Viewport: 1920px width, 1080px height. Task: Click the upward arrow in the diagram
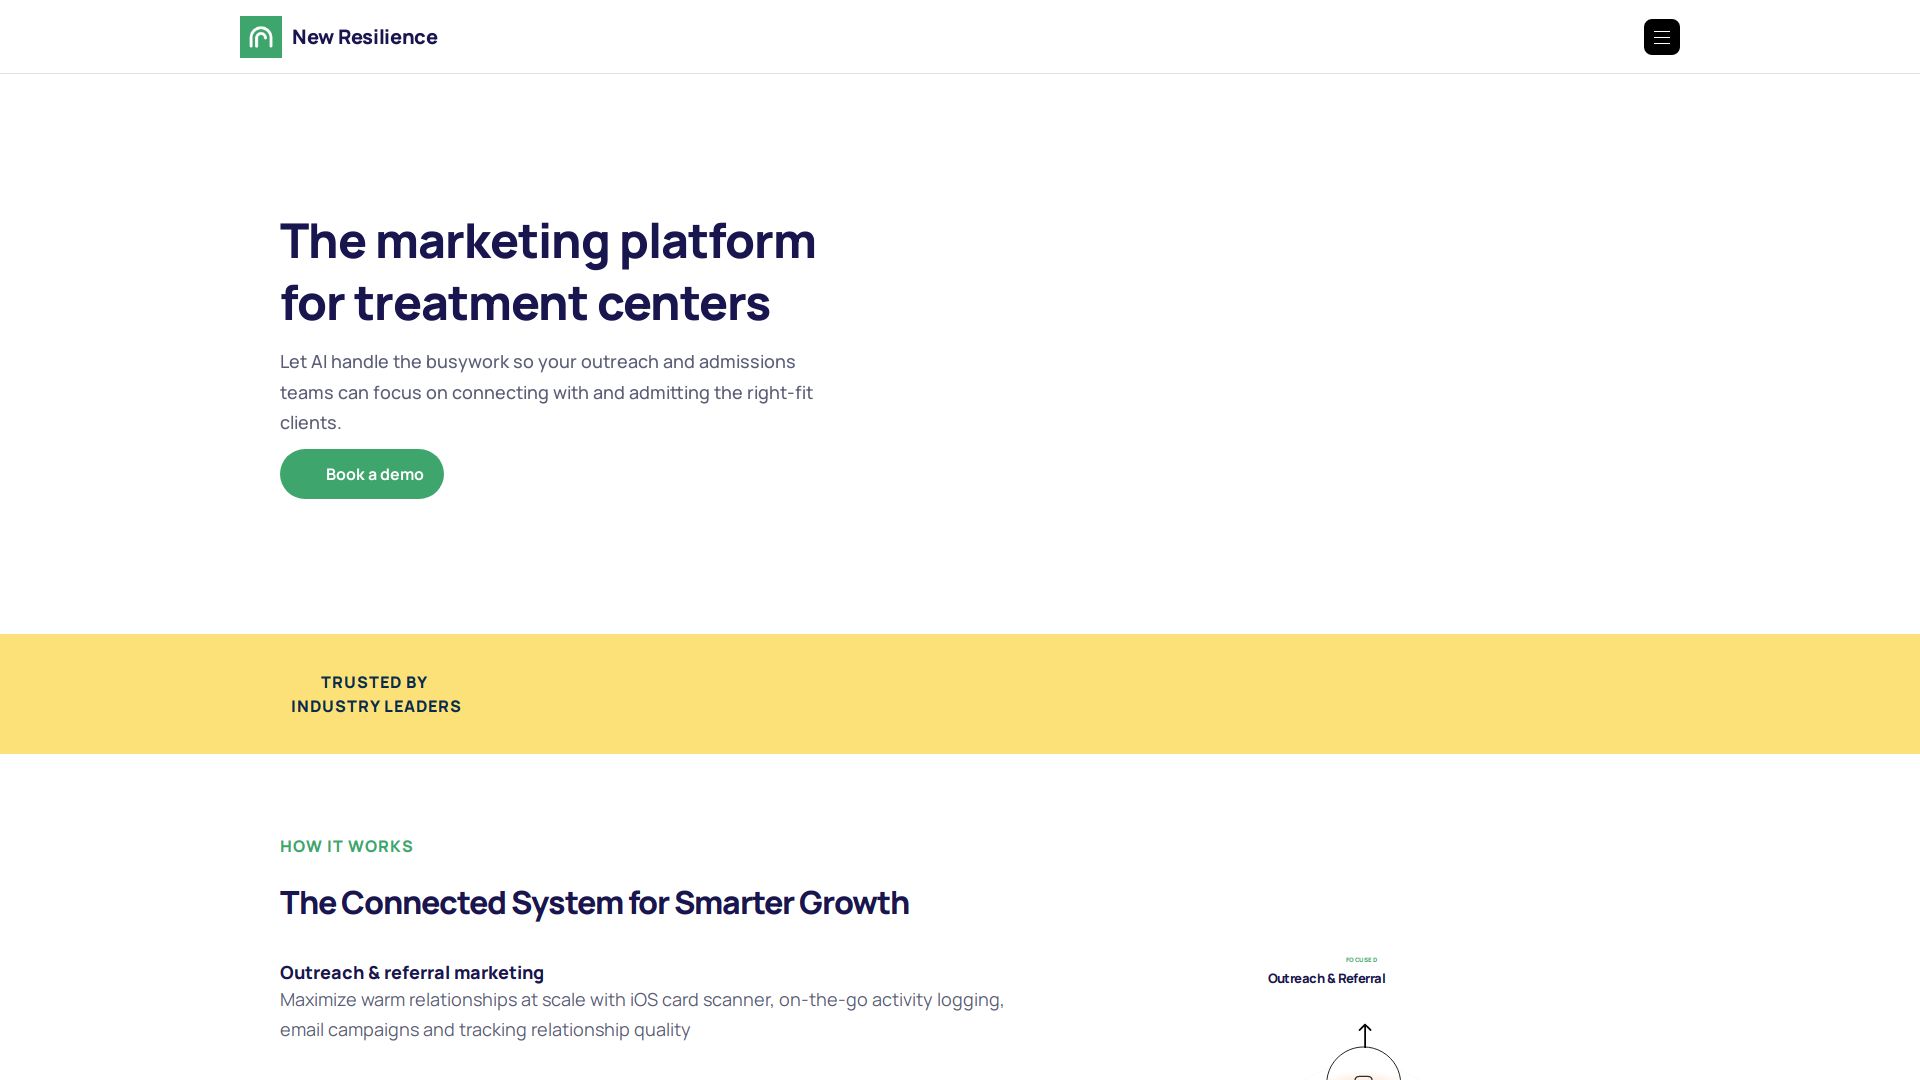(x=1364, y=1034)
